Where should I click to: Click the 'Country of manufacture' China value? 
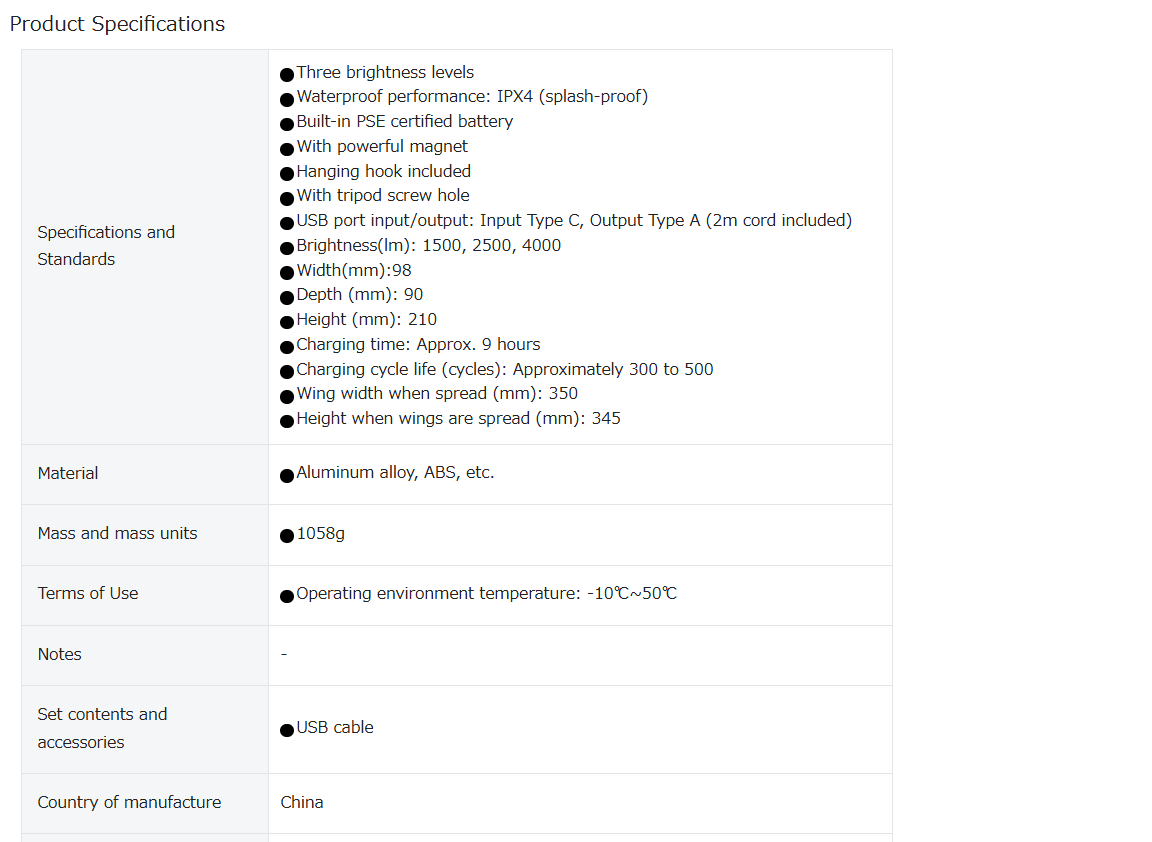302,802
